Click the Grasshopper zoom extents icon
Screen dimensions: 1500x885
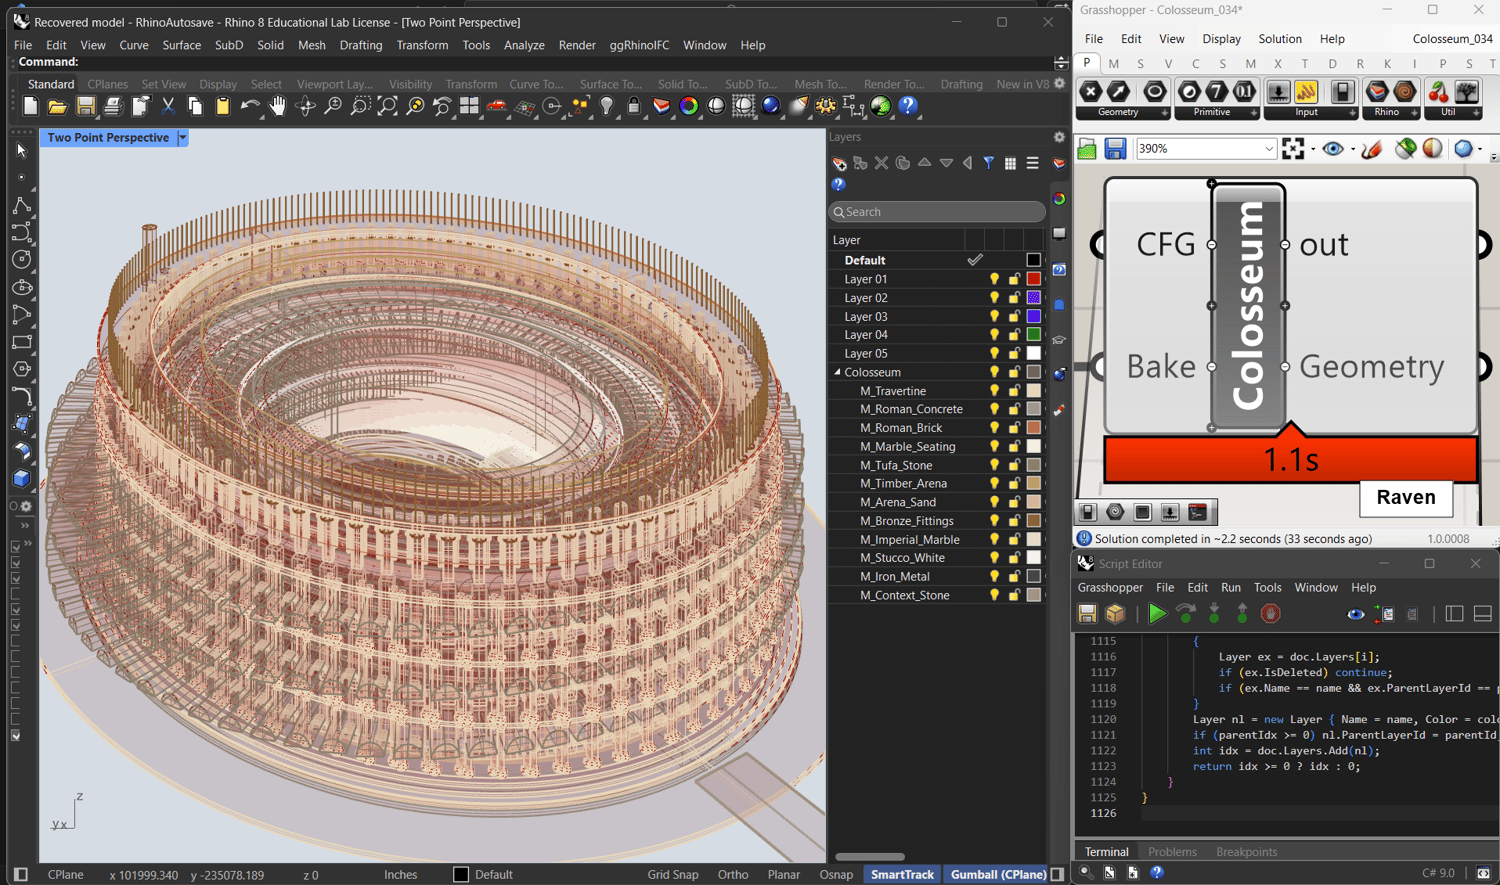(1293, 149)
